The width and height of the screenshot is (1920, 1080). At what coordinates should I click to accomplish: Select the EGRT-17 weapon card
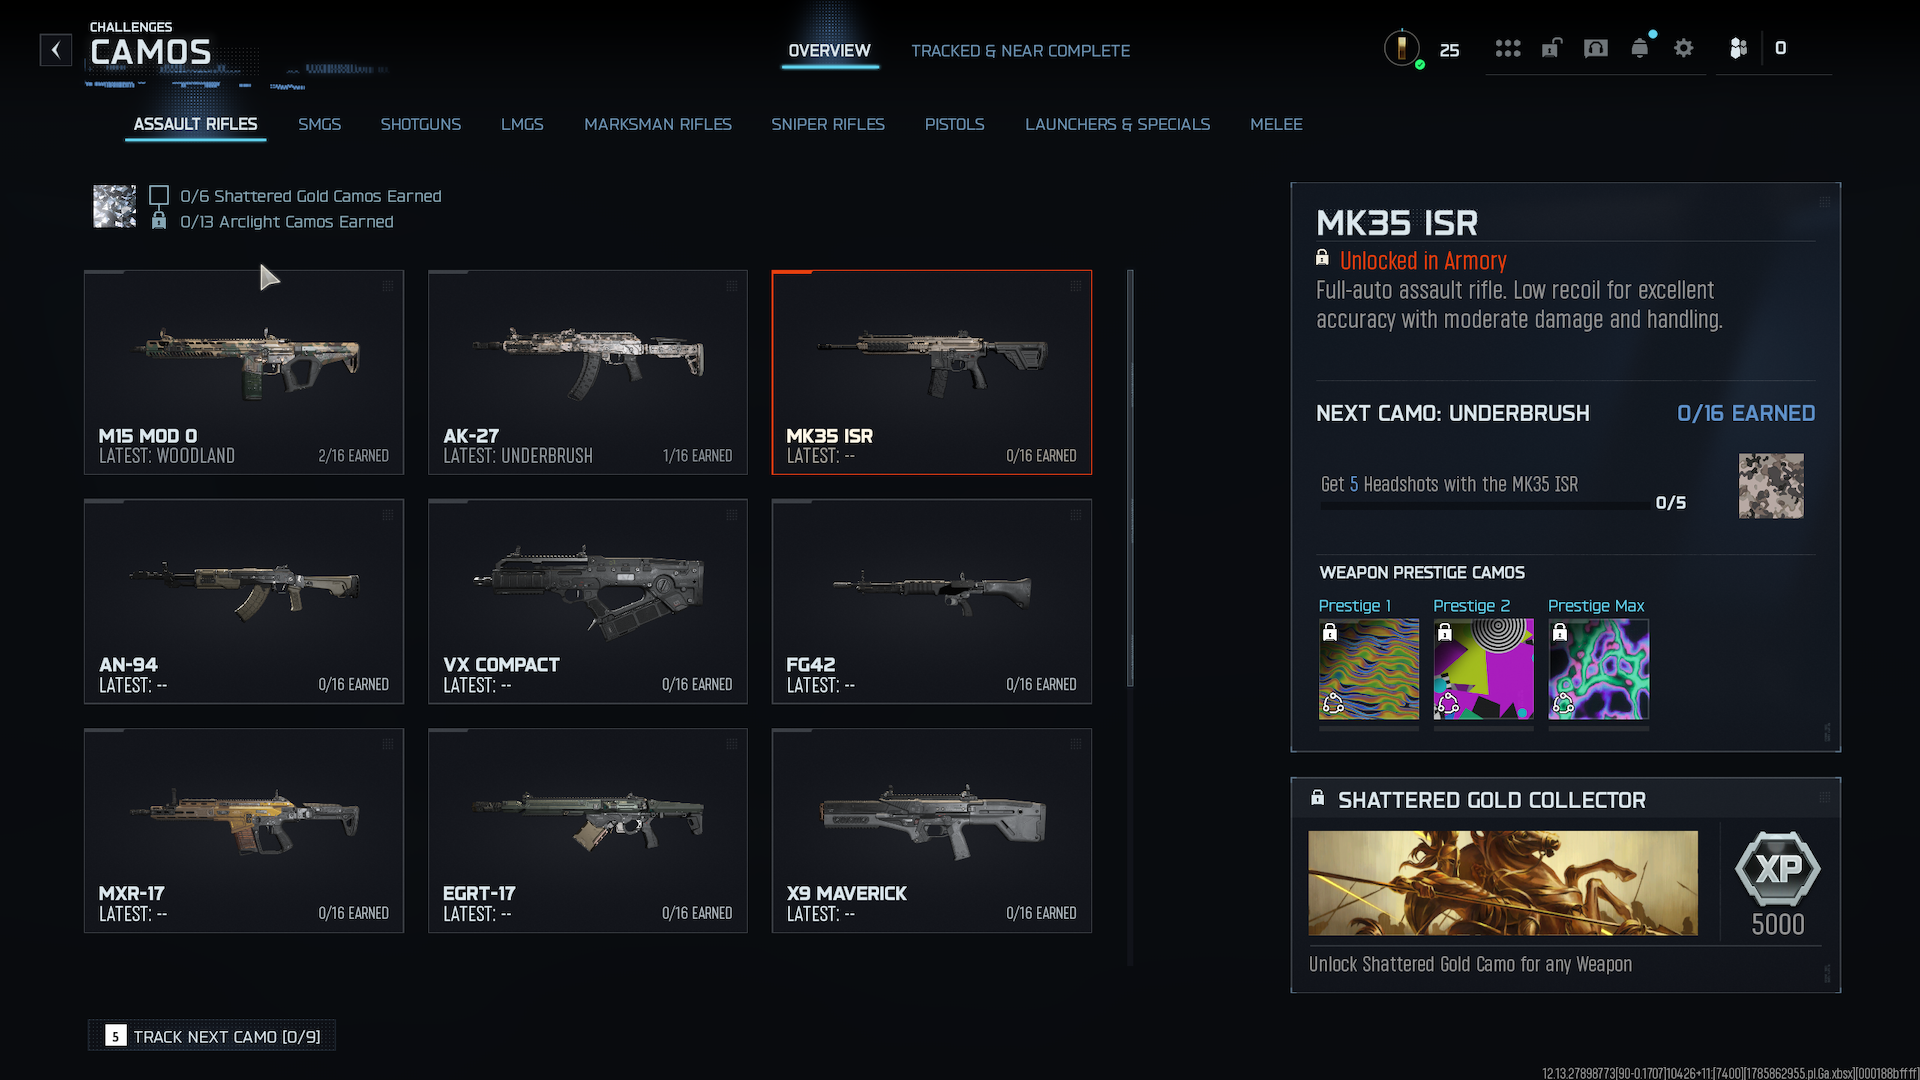point(588,830)
